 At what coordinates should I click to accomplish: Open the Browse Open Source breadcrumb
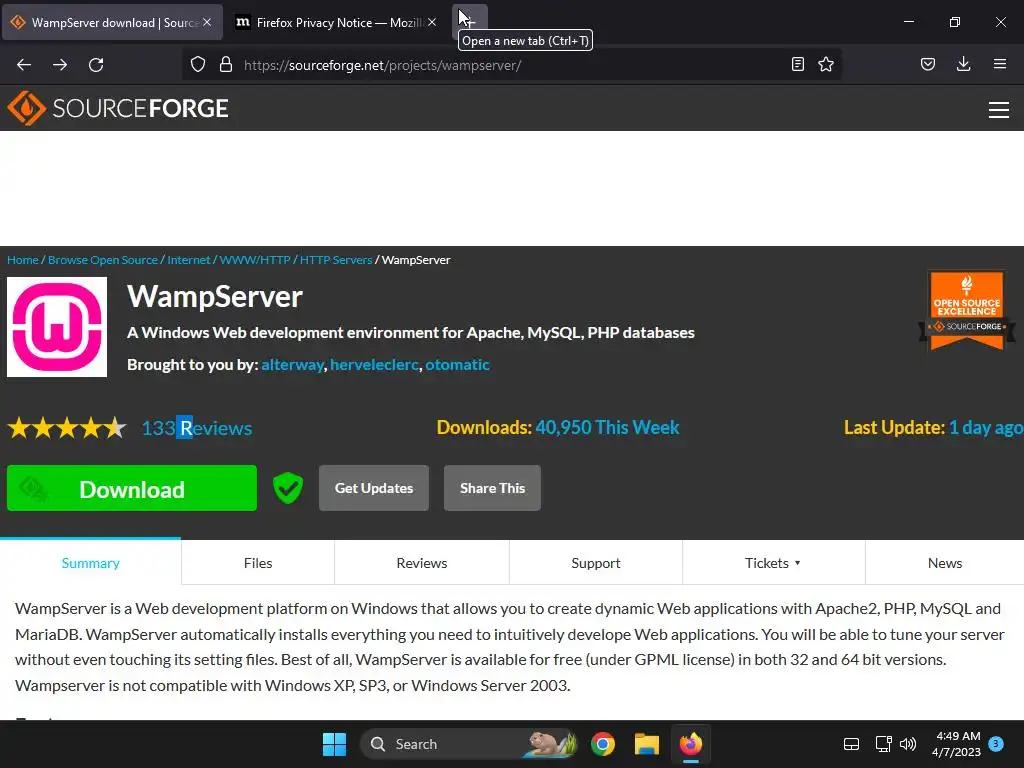[103, 260]
